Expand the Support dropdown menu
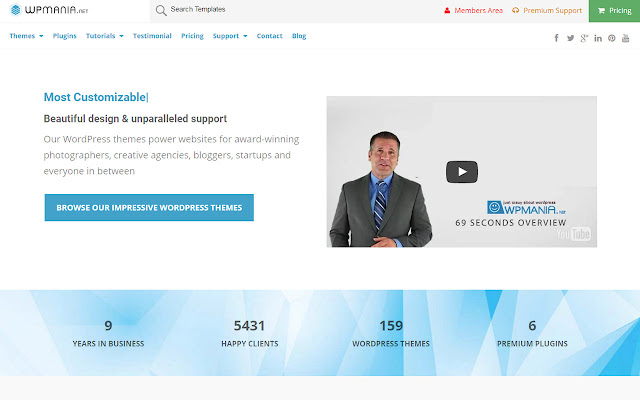This screenshot has height=400, width=640. click(230, 36)
